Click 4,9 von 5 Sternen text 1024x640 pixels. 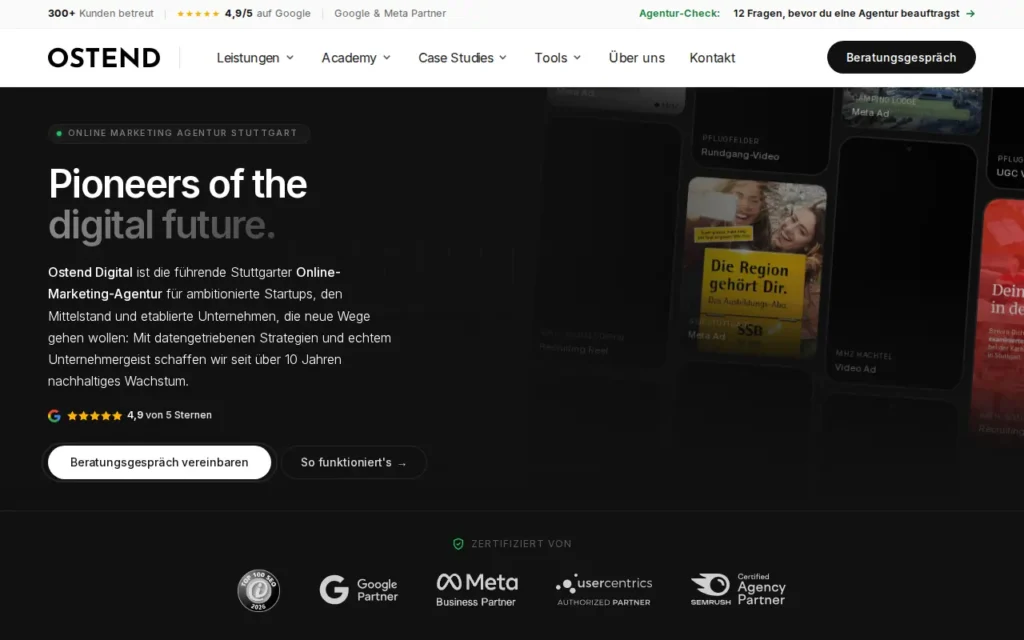(x=169, y=415)
